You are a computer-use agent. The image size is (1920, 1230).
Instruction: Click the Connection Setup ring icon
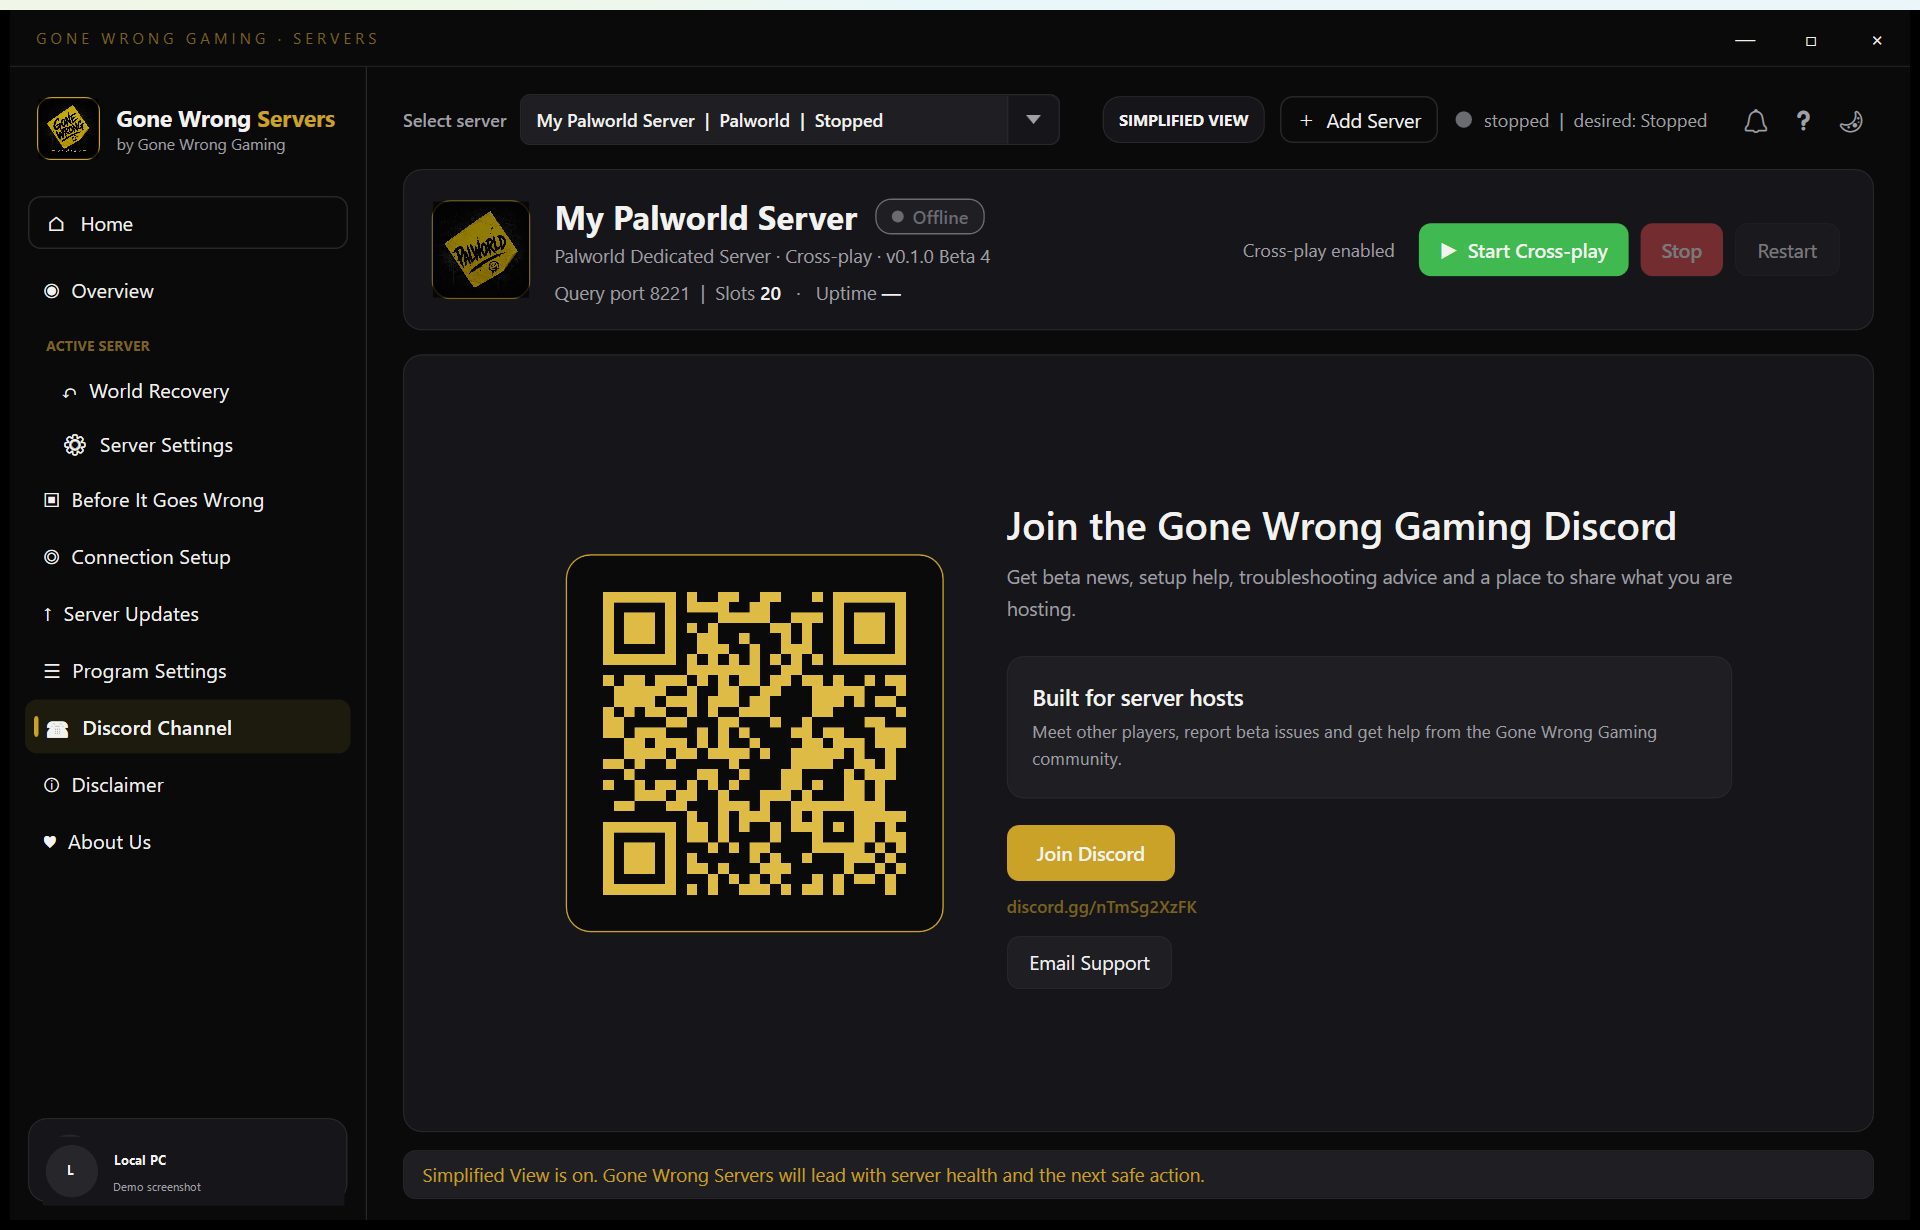52,557
